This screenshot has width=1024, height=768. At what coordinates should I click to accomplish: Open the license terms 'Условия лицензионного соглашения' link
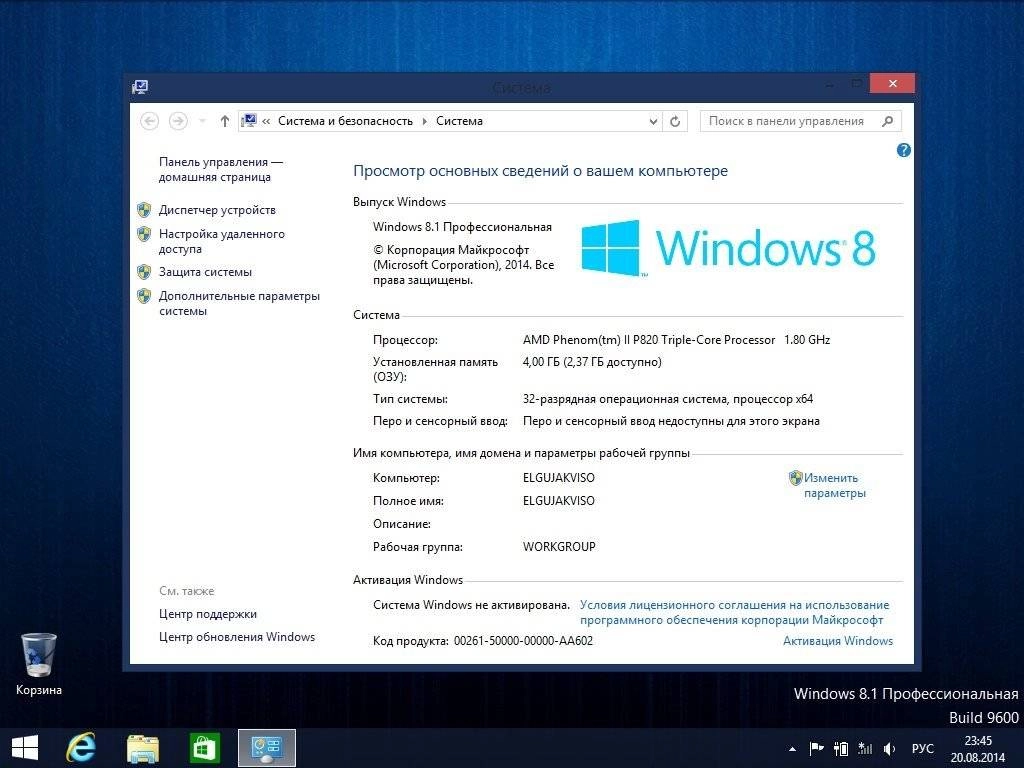tap(734, 613)
